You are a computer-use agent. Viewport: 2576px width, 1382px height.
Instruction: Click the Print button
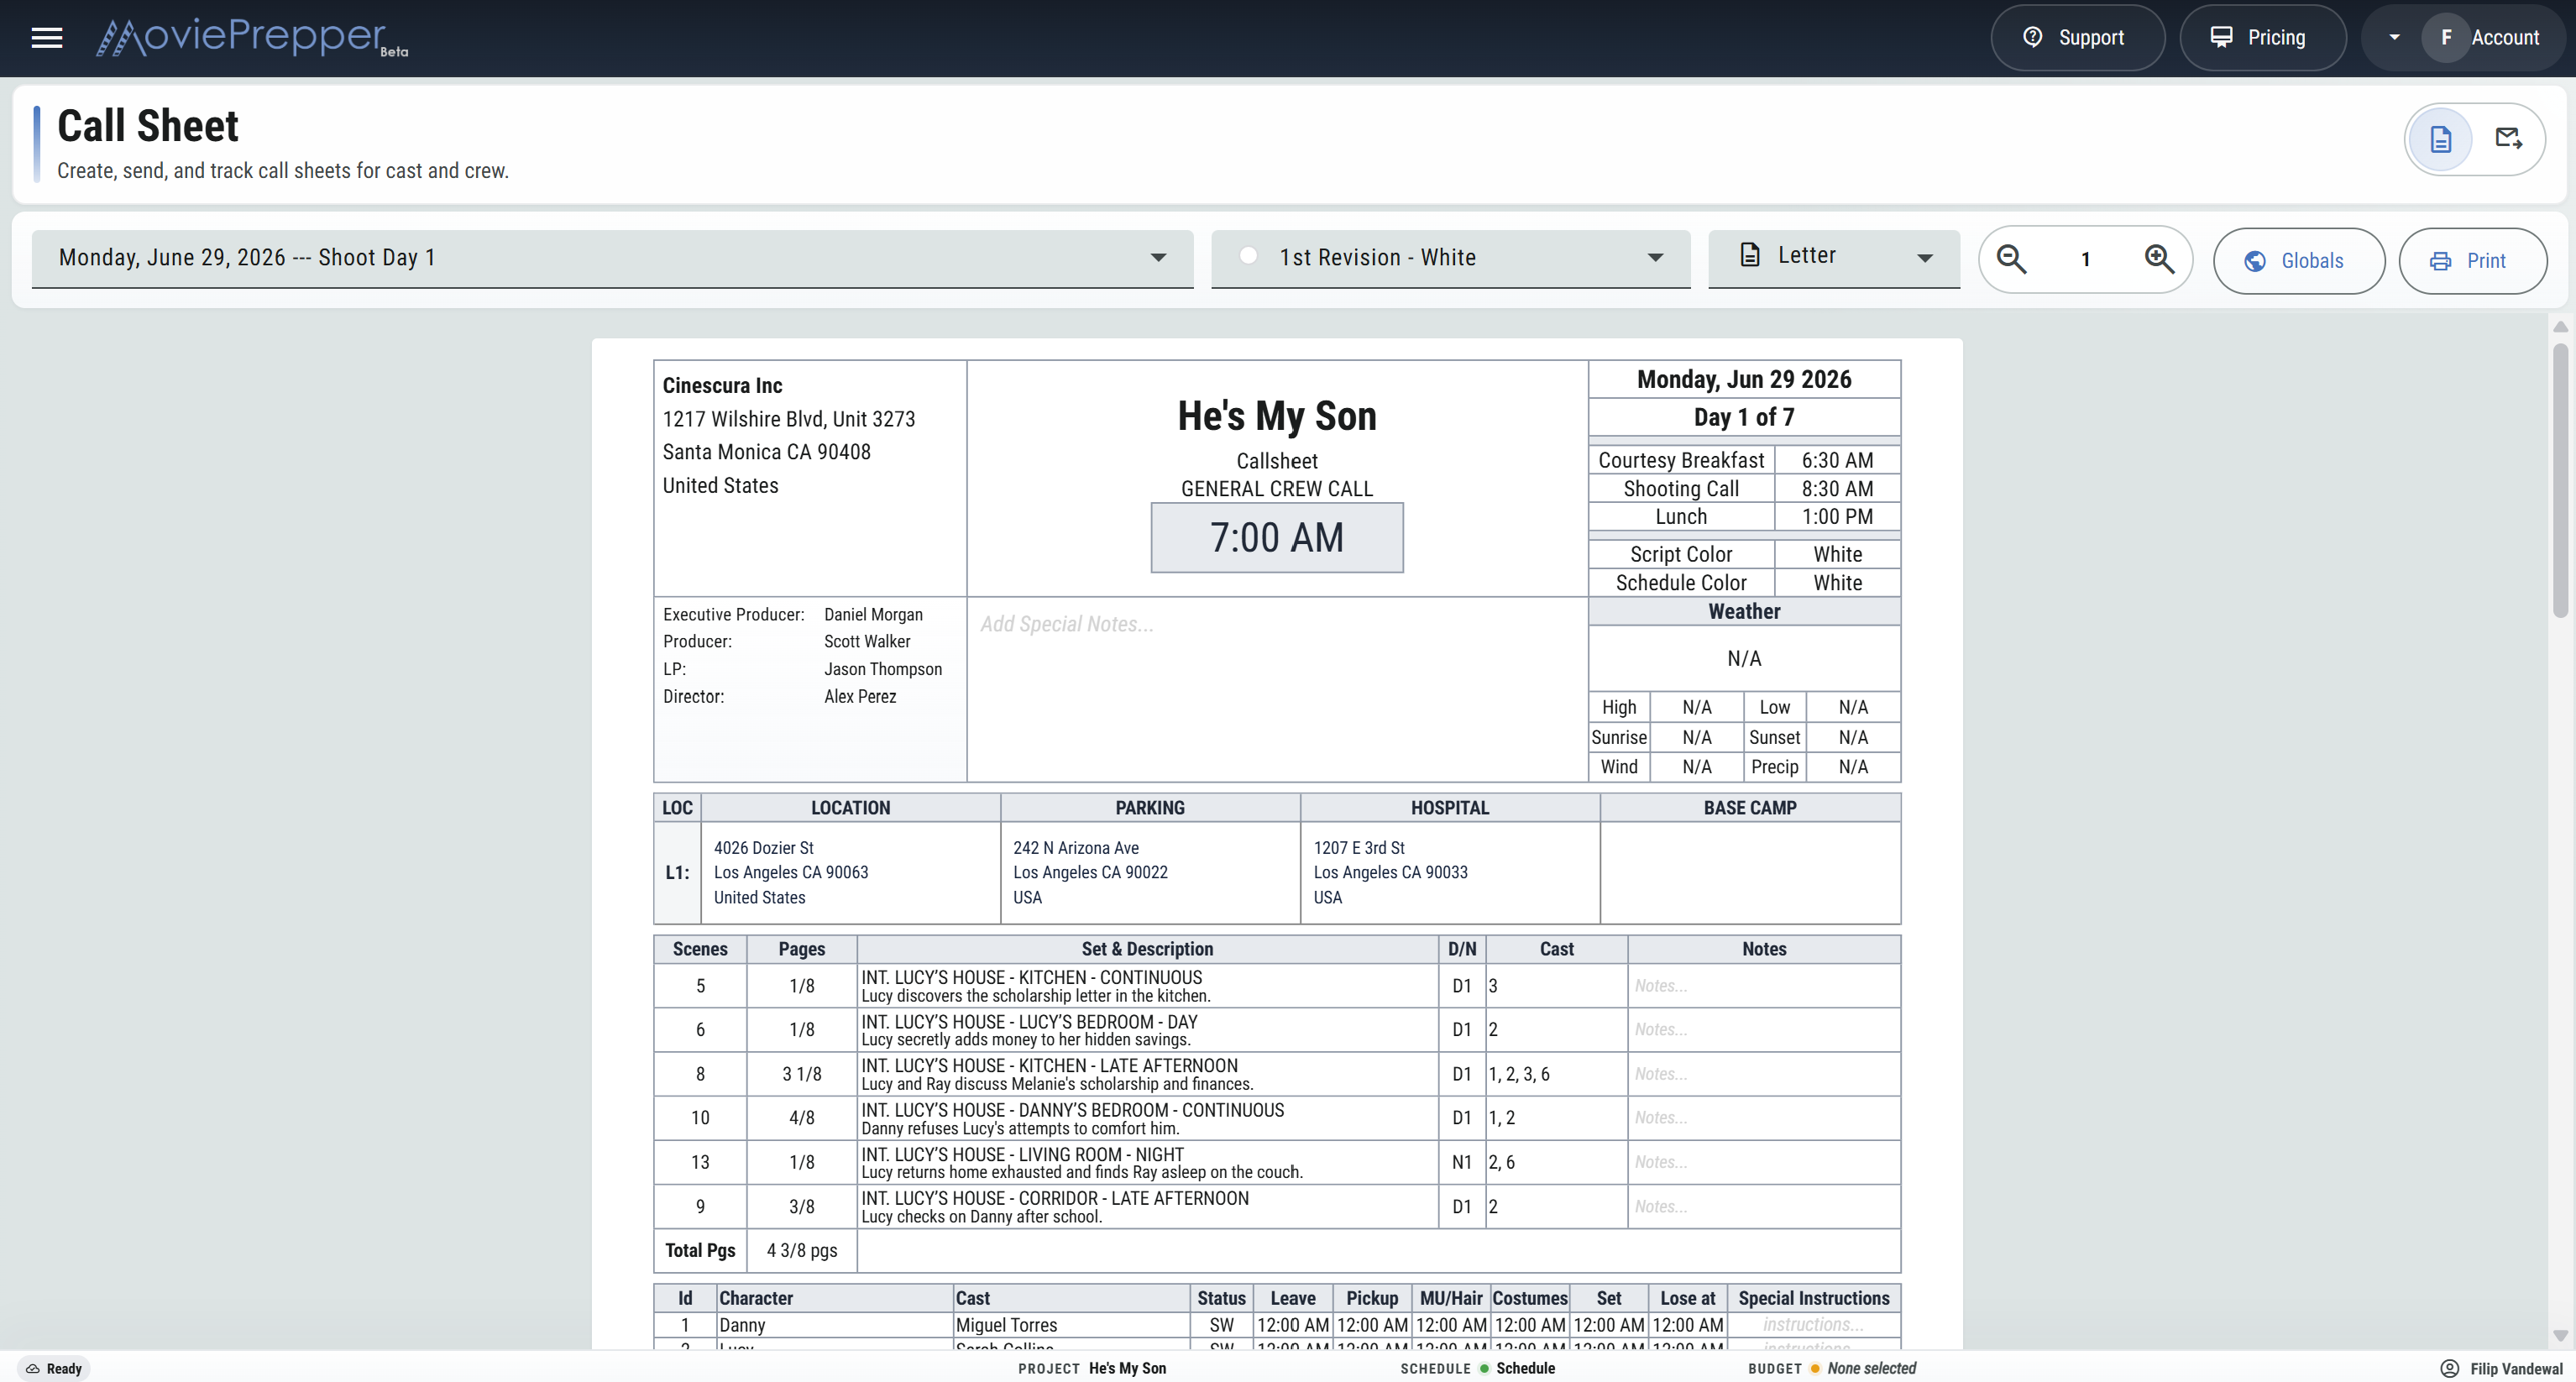click(x=2471, y=261)
